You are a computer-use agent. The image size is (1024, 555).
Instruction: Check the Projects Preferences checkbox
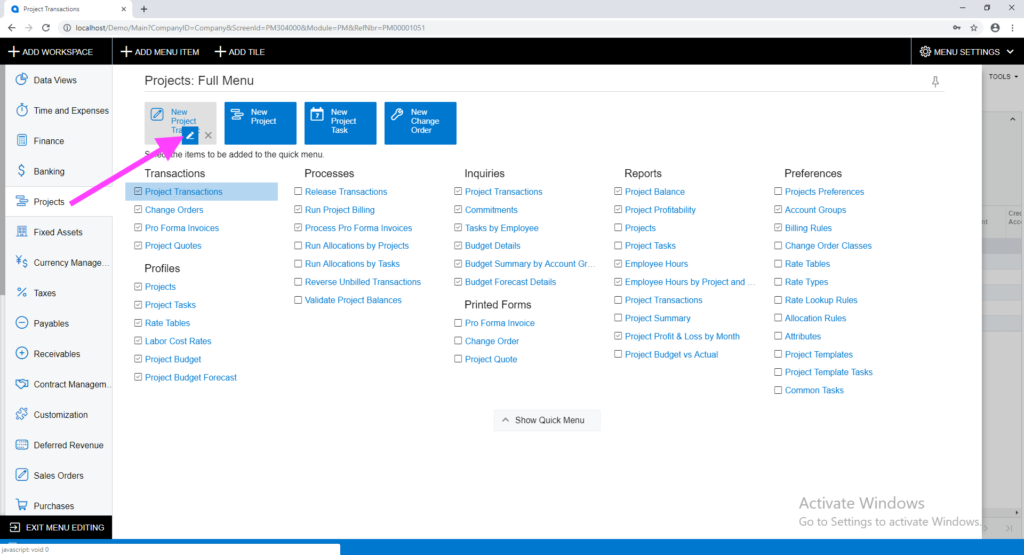pyautogui.click(x=778, y=191)
